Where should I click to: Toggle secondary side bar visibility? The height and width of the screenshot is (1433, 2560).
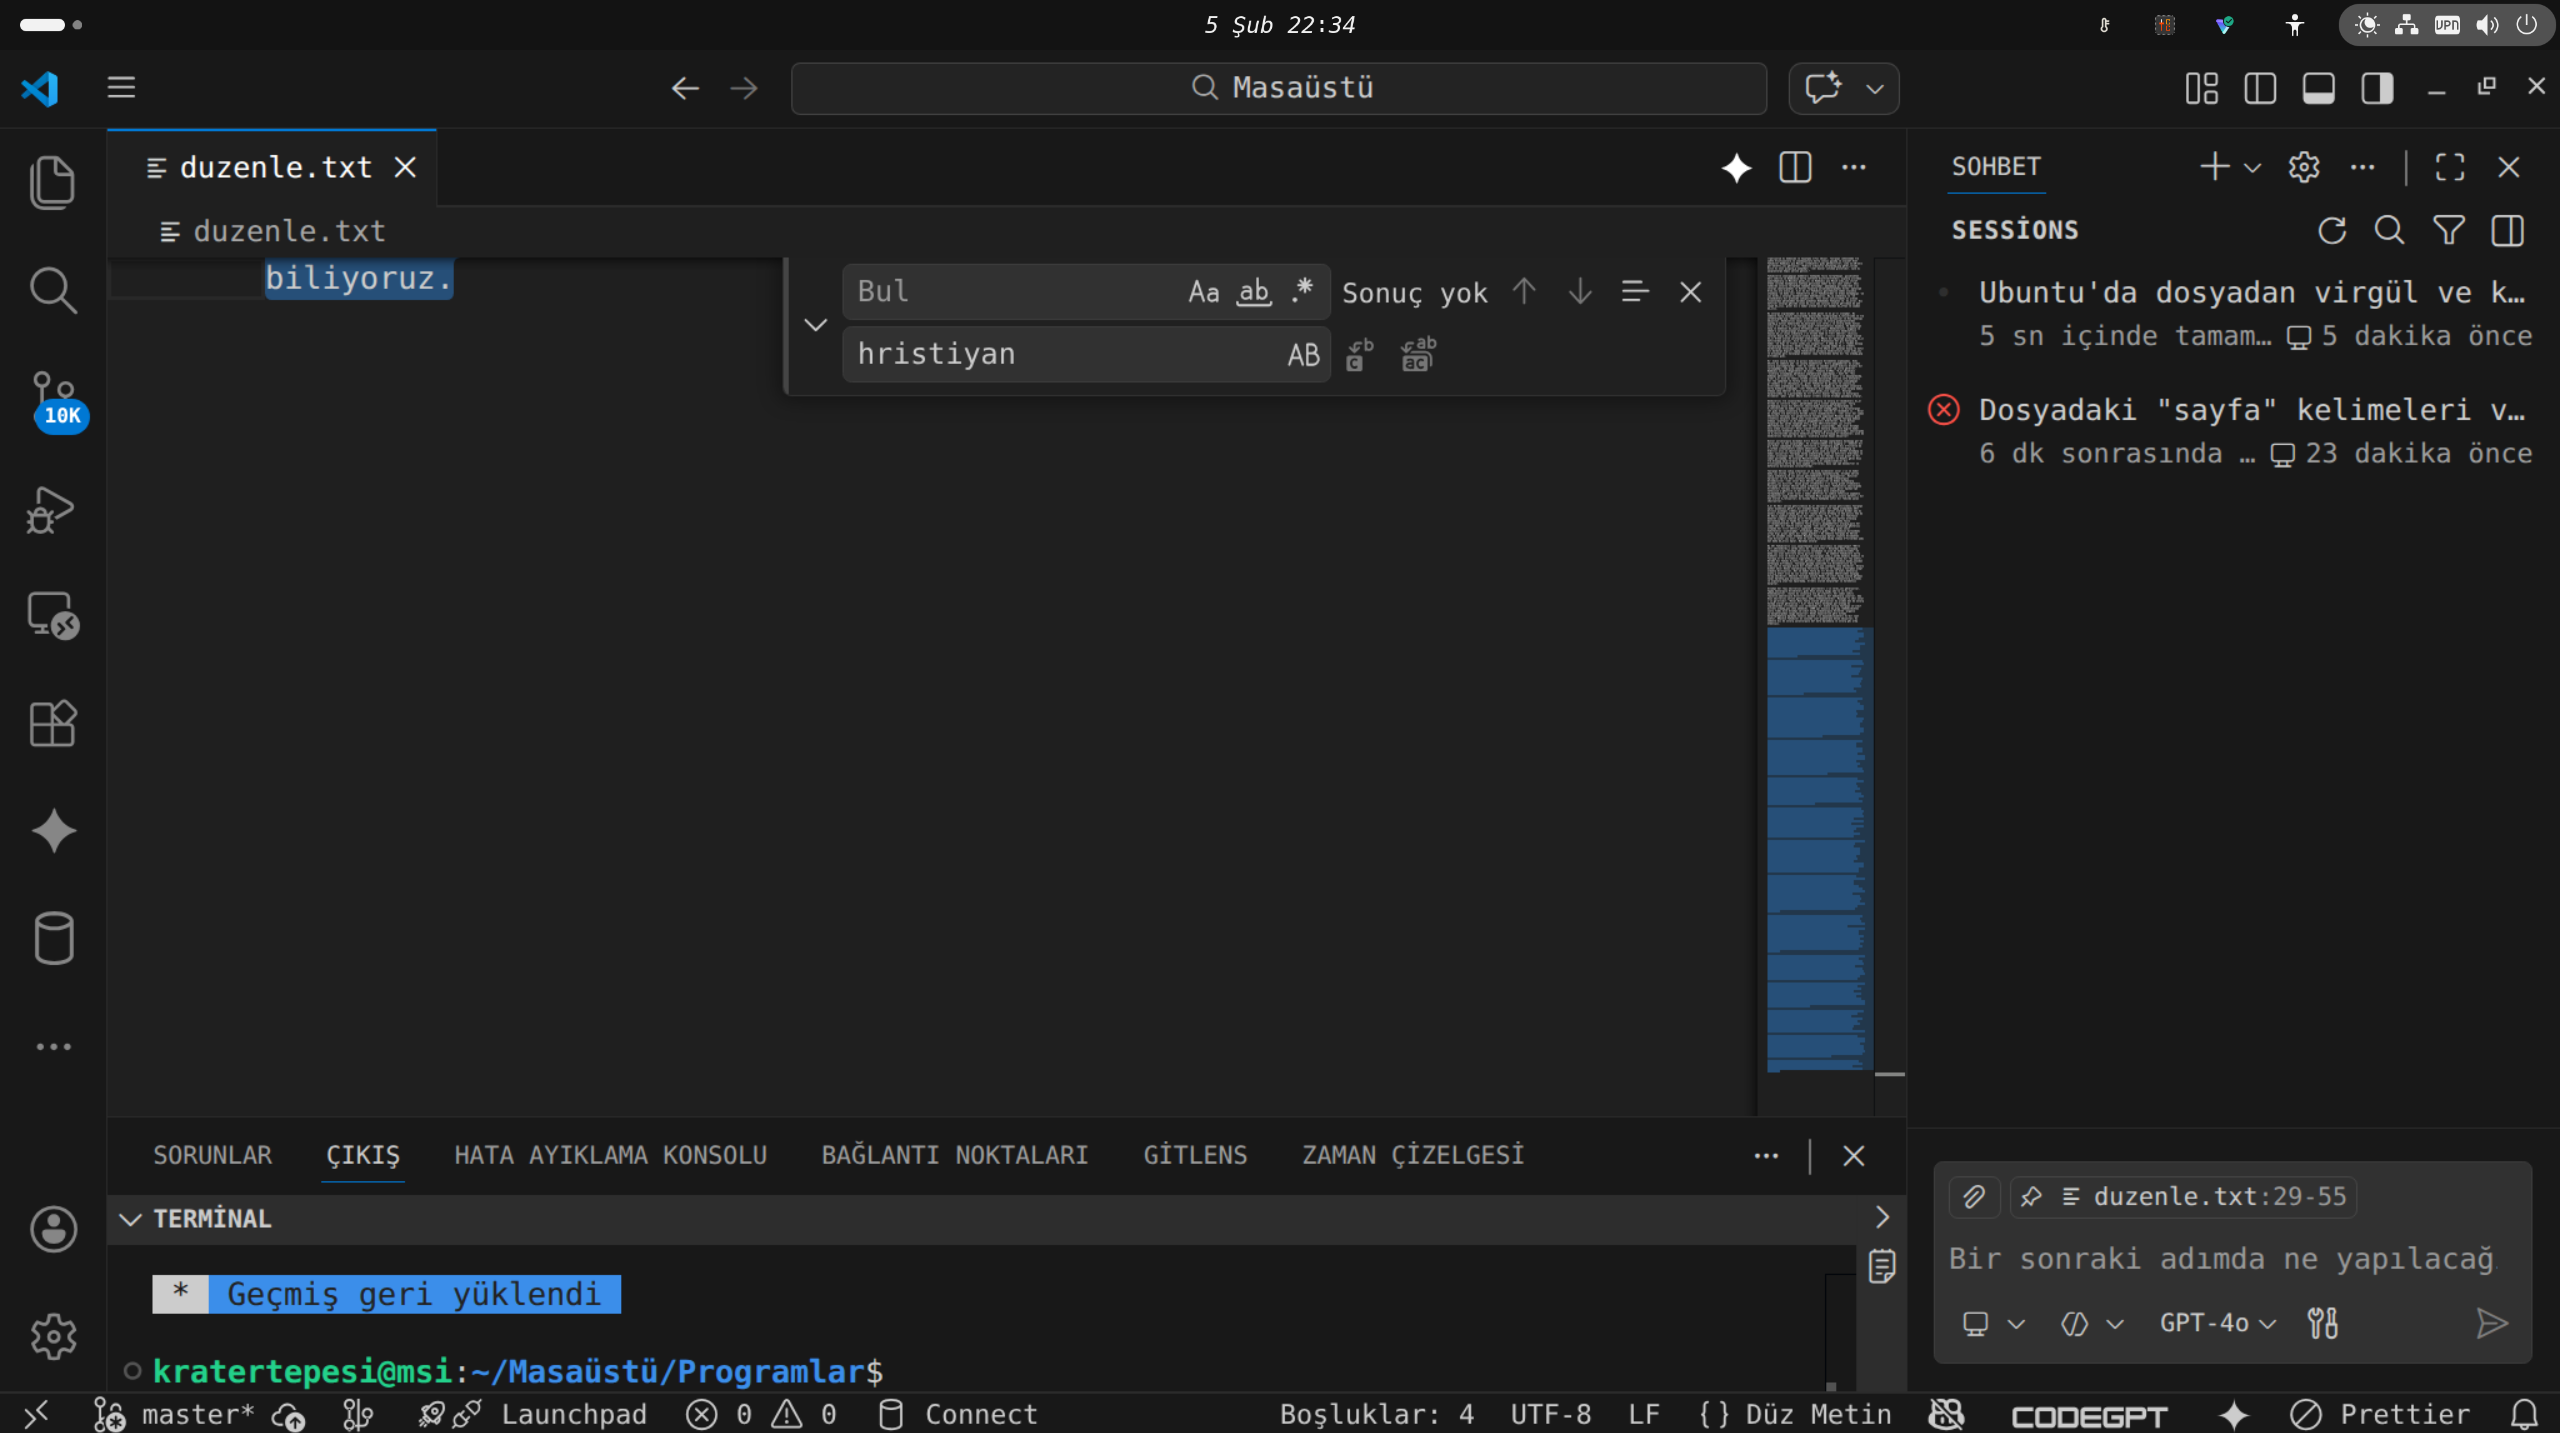(2377, 88)
